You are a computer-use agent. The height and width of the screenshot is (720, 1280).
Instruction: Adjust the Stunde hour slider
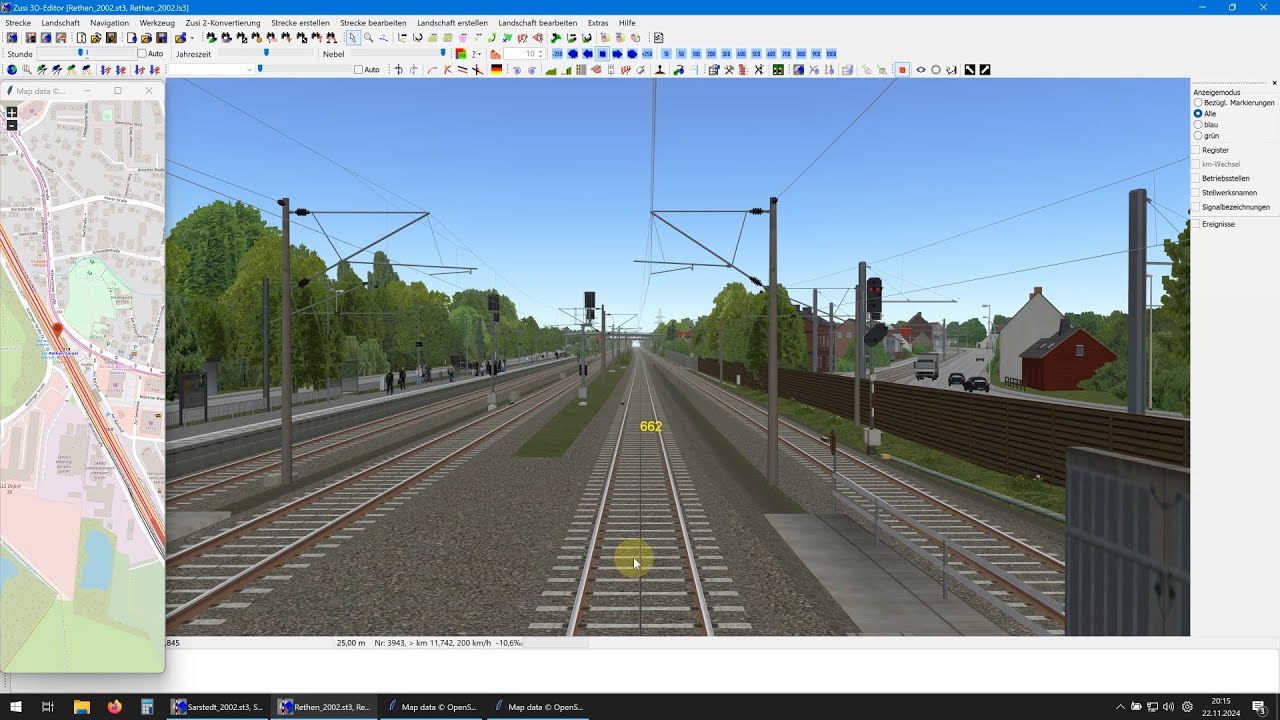(82, 54)
